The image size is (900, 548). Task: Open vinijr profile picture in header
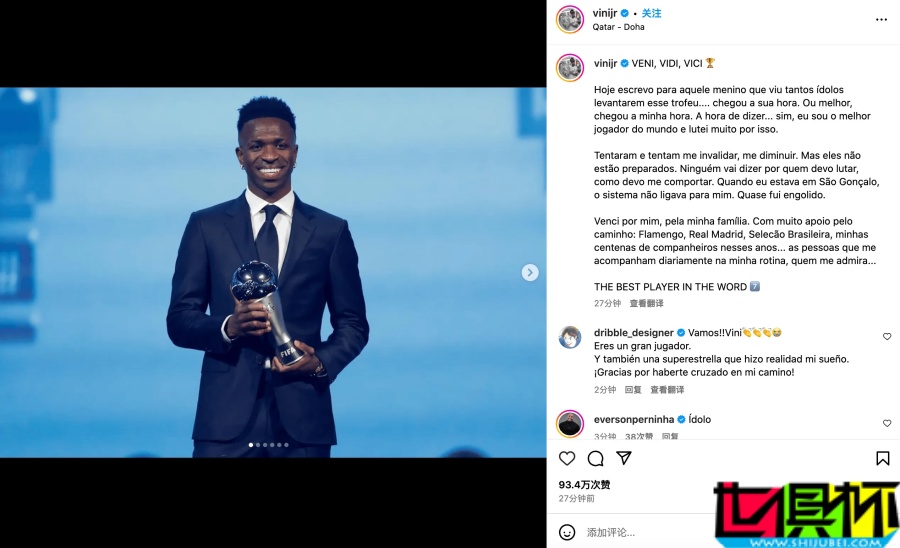pos(570,20)
